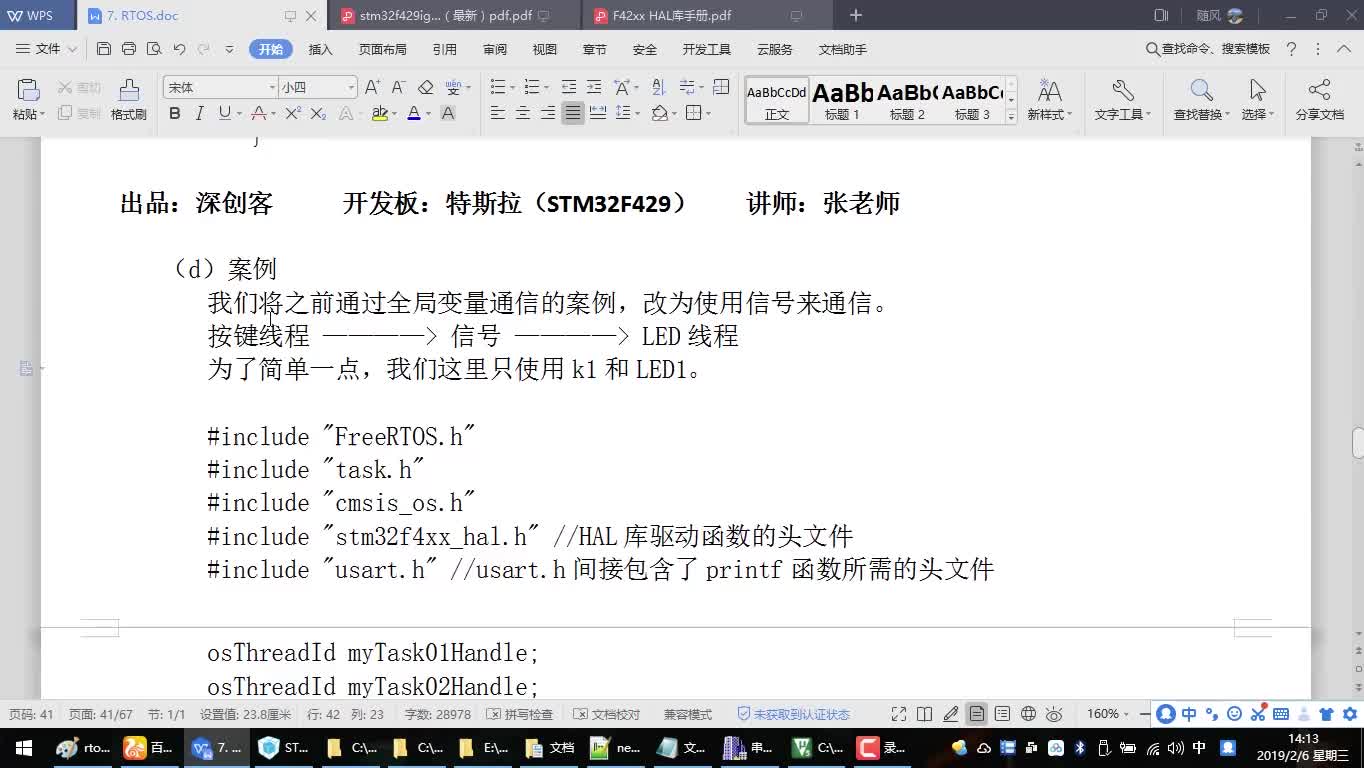Toggle Bold formatting
Screen dimensions: 1364x768
pyautogui.click(x=175, y=114)
